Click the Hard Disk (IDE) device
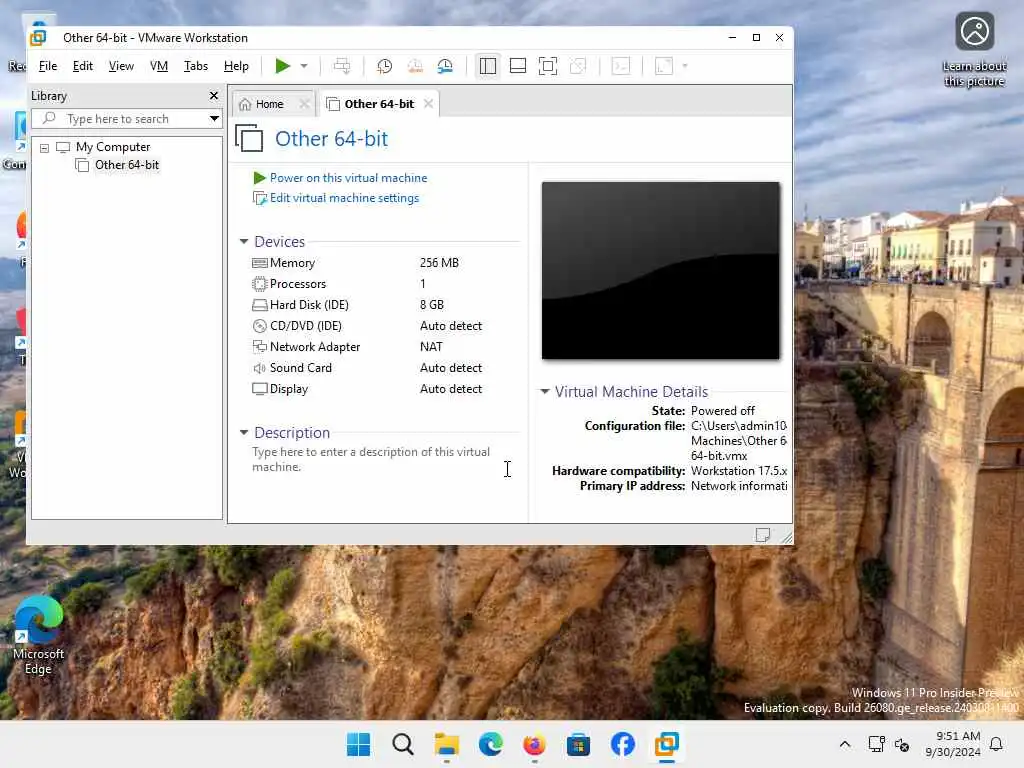Image resolution: width=1024 pixels, height=768 pixels. [x=309, y=305]
